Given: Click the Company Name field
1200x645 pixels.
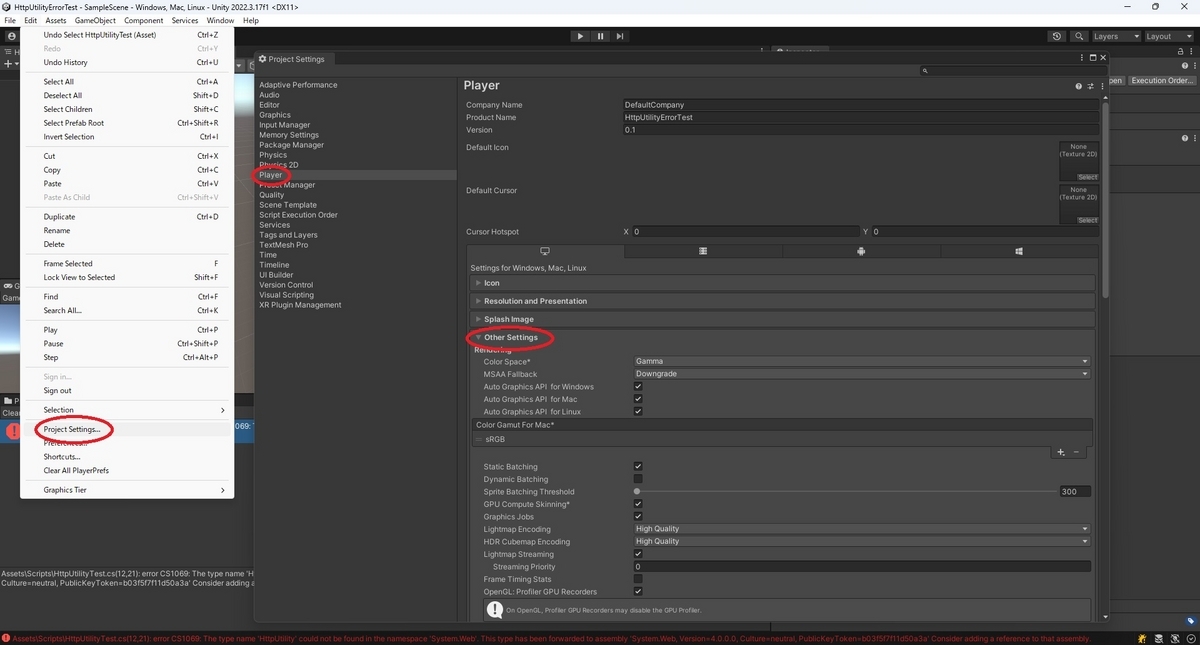Looking at the screenshot, I should click(862, 105).
